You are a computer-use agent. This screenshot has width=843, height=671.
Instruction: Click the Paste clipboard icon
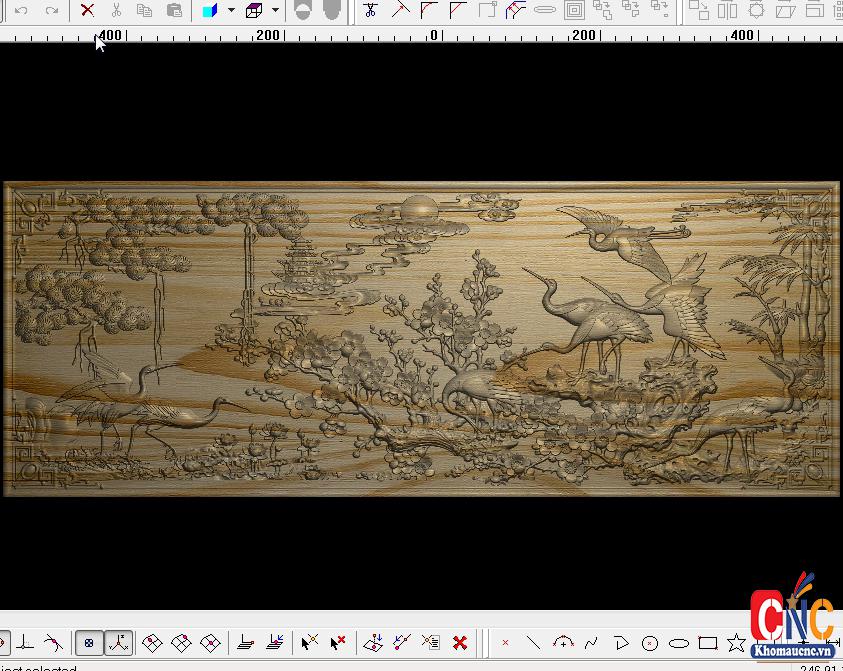[174, 10]
